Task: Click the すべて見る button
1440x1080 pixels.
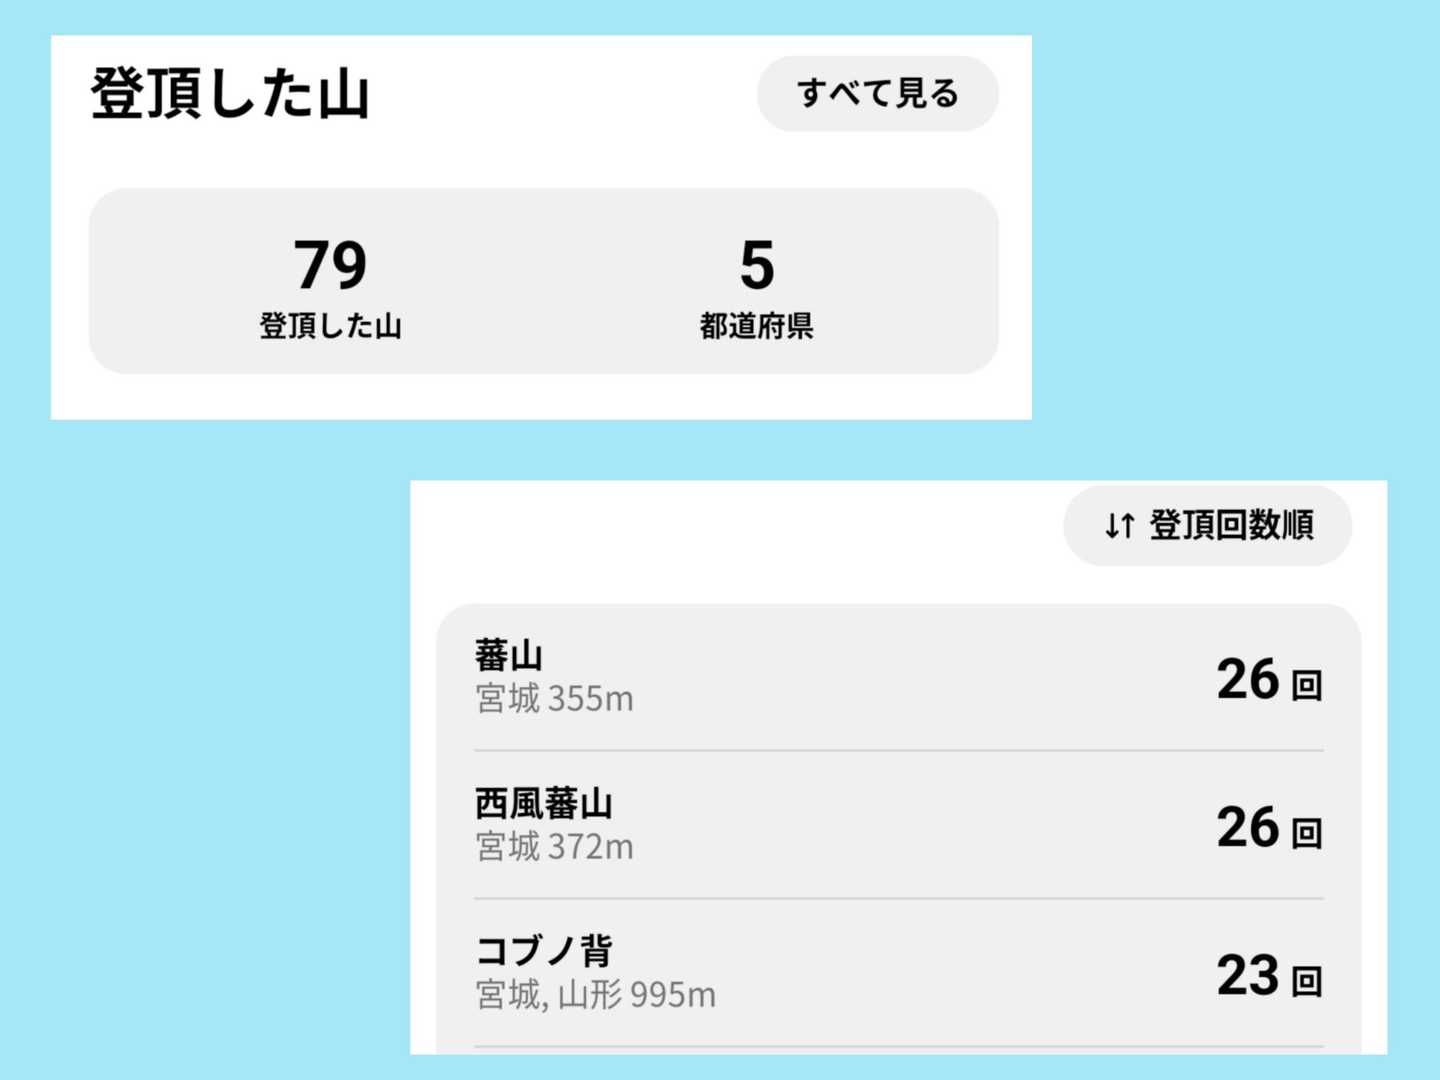Action: [x=877, y=94]
